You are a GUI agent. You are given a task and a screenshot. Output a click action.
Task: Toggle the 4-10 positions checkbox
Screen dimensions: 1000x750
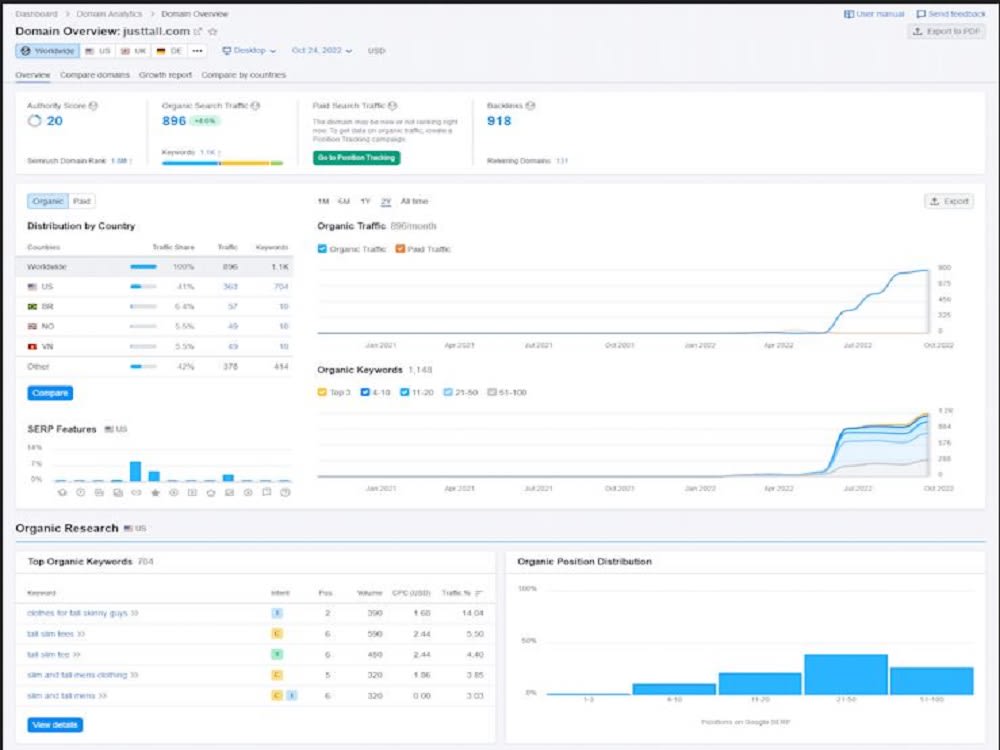(x=365, y=392)
